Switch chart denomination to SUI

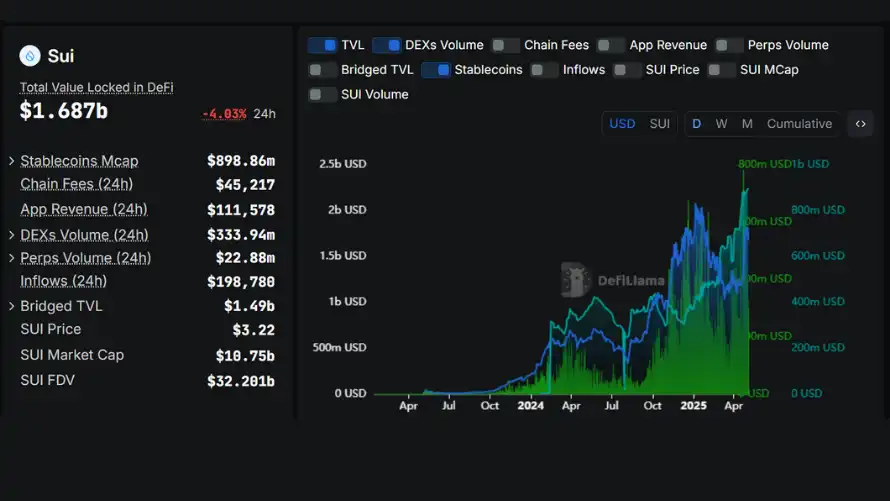pyautogui.click(x=660, y=124)
